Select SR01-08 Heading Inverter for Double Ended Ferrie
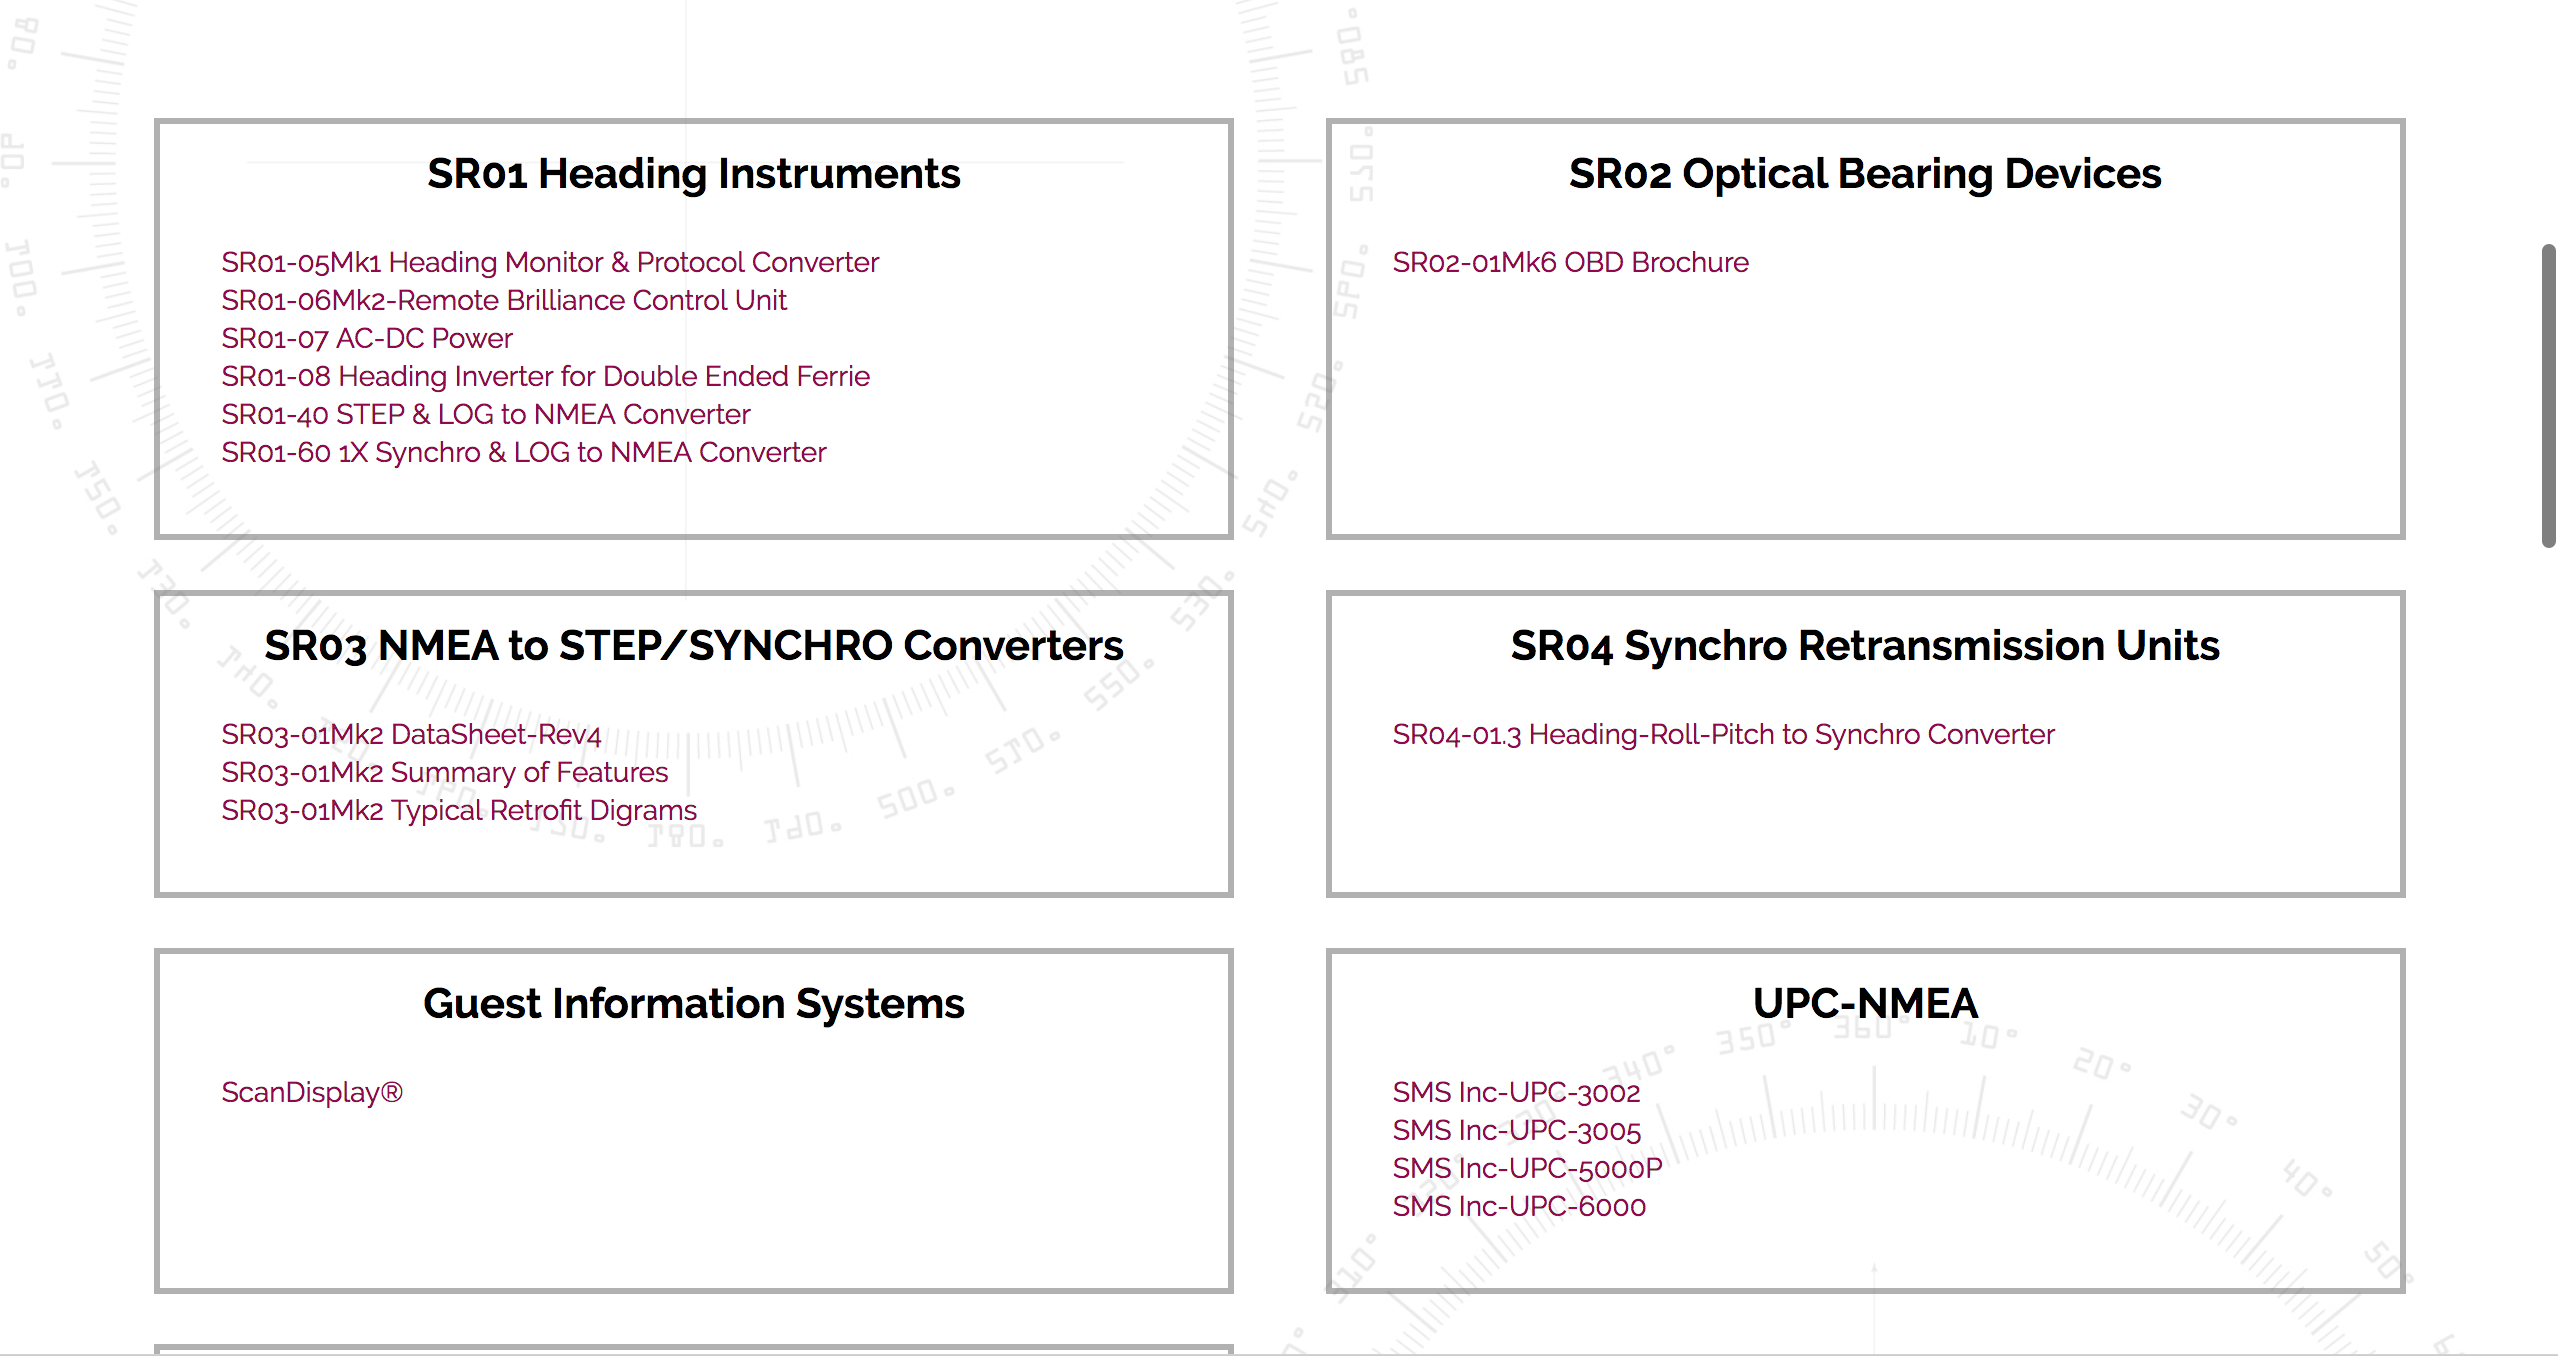The height and width of the screenshot is (1356, 2558). tap(545, 376)
